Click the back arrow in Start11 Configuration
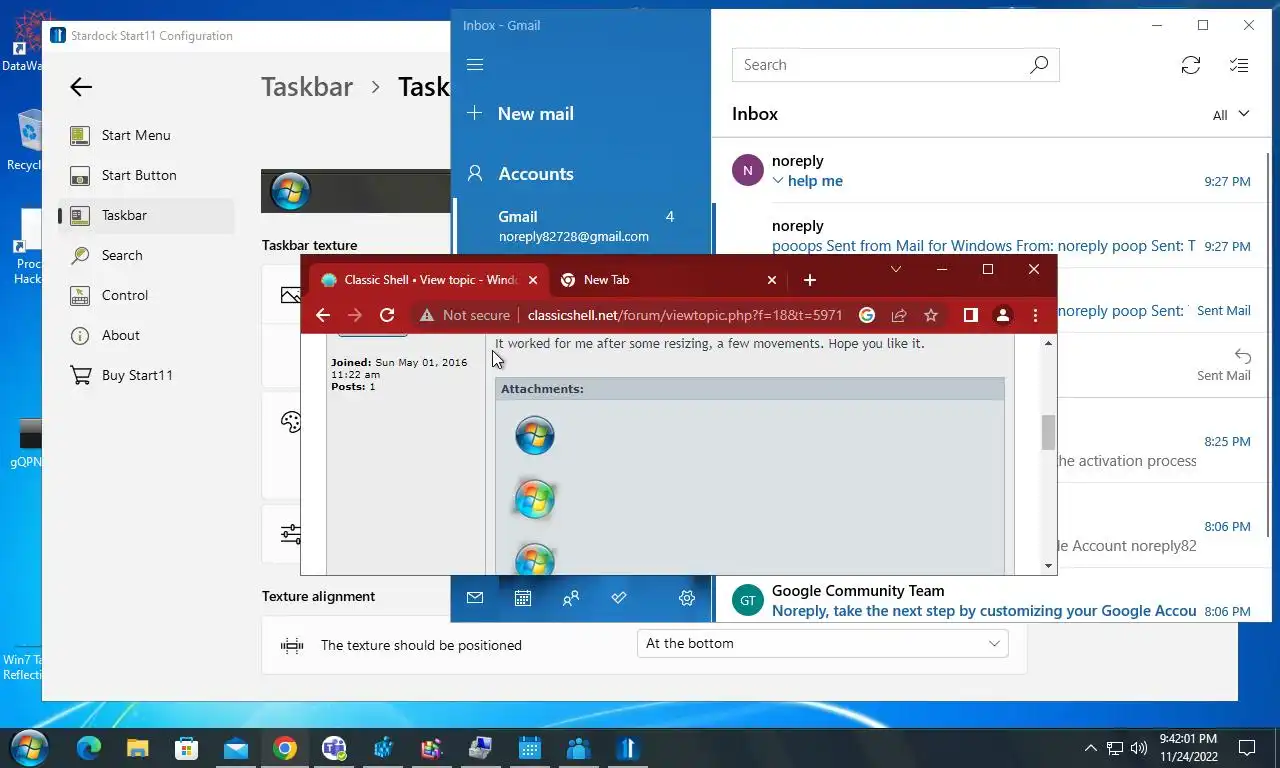 [81, 87]
